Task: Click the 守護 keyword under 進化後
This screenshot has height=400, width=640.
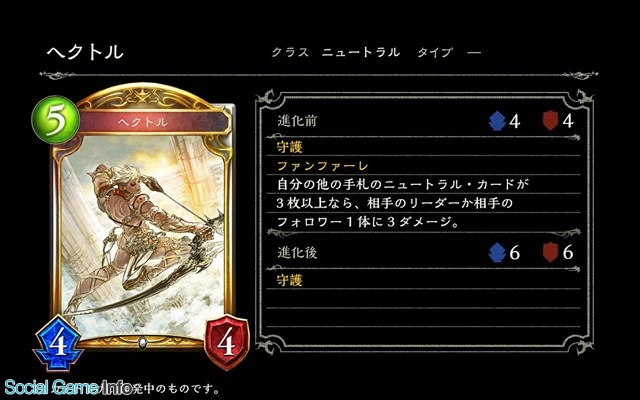Action: tap(289, 280)
